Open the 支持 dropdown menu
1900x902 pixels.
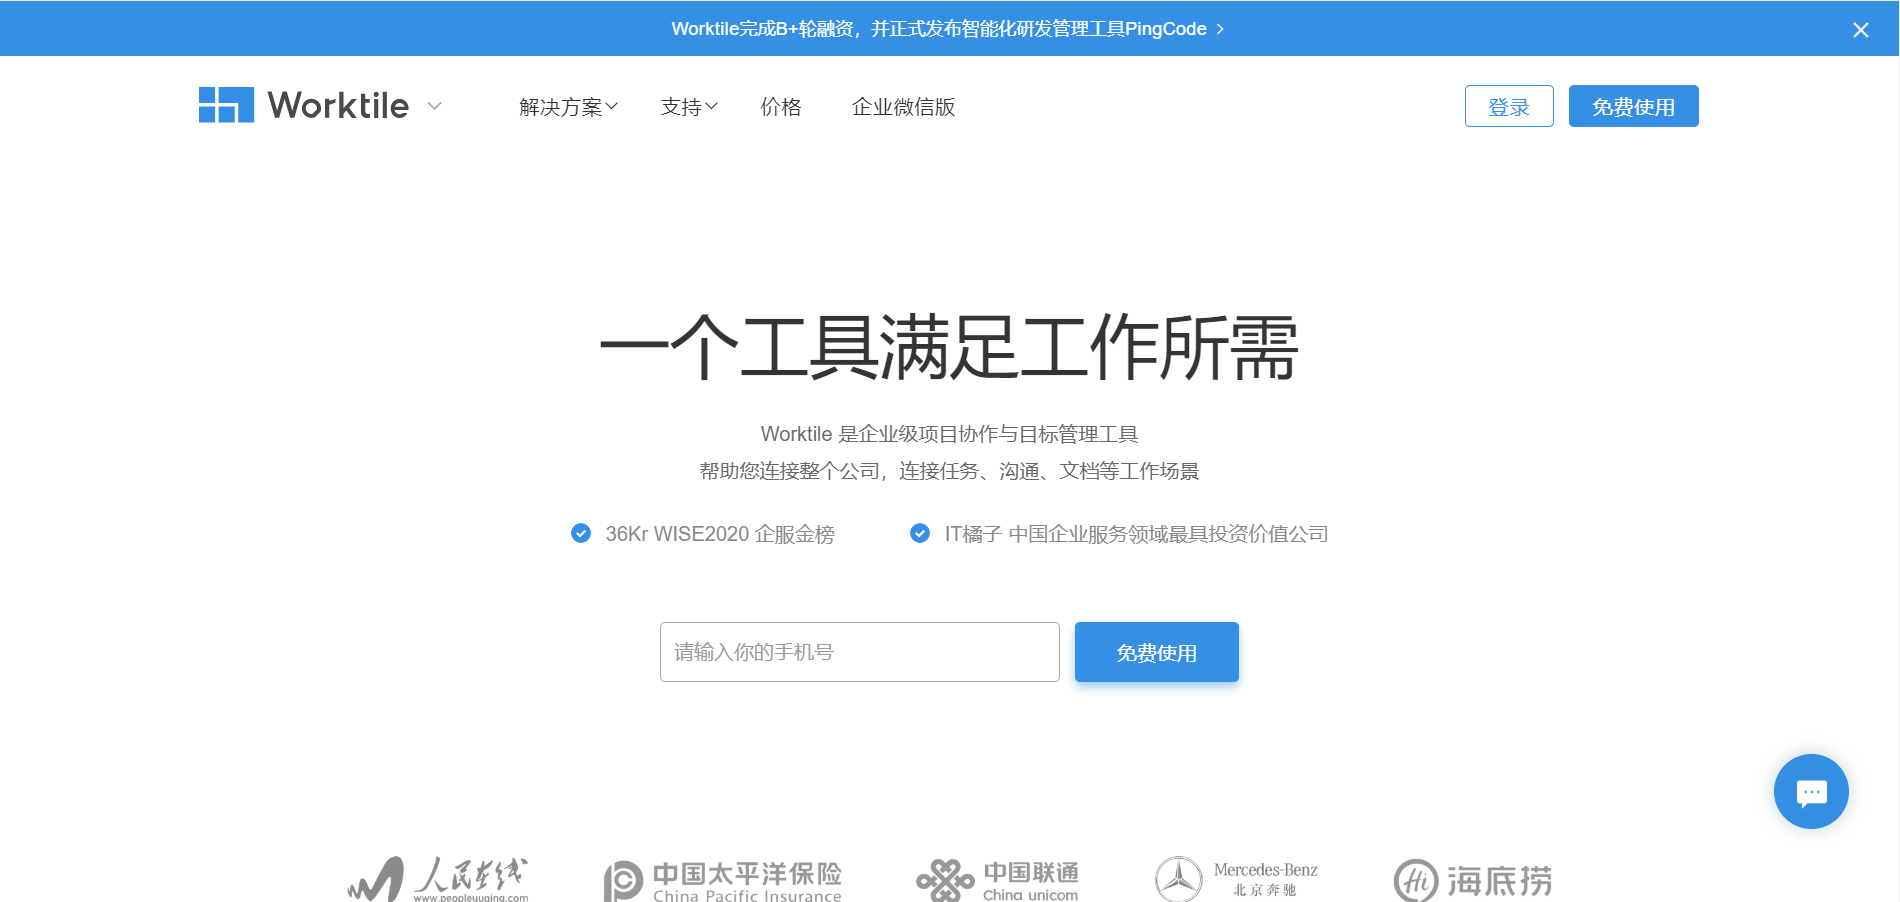689,107
